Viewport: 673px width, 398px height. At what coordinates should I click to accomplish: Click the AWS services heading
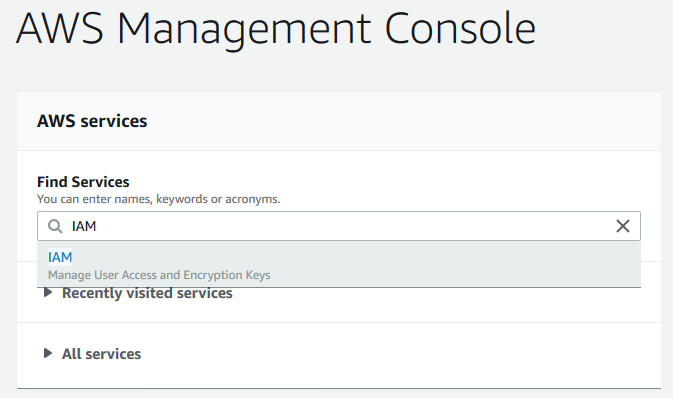point(92,121)
